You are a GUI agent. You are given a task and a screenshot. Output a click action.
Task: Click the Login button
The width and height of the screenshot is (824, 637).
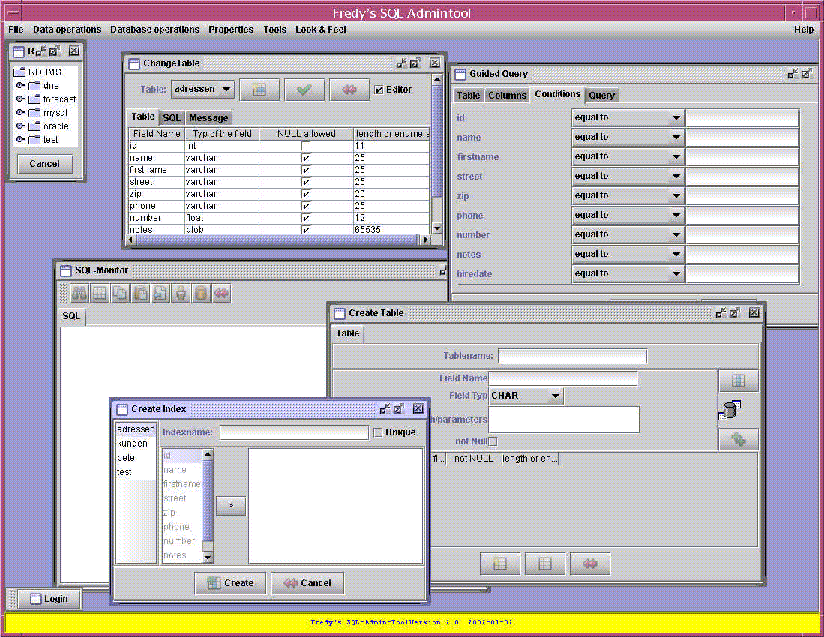[x=49, y=599]
